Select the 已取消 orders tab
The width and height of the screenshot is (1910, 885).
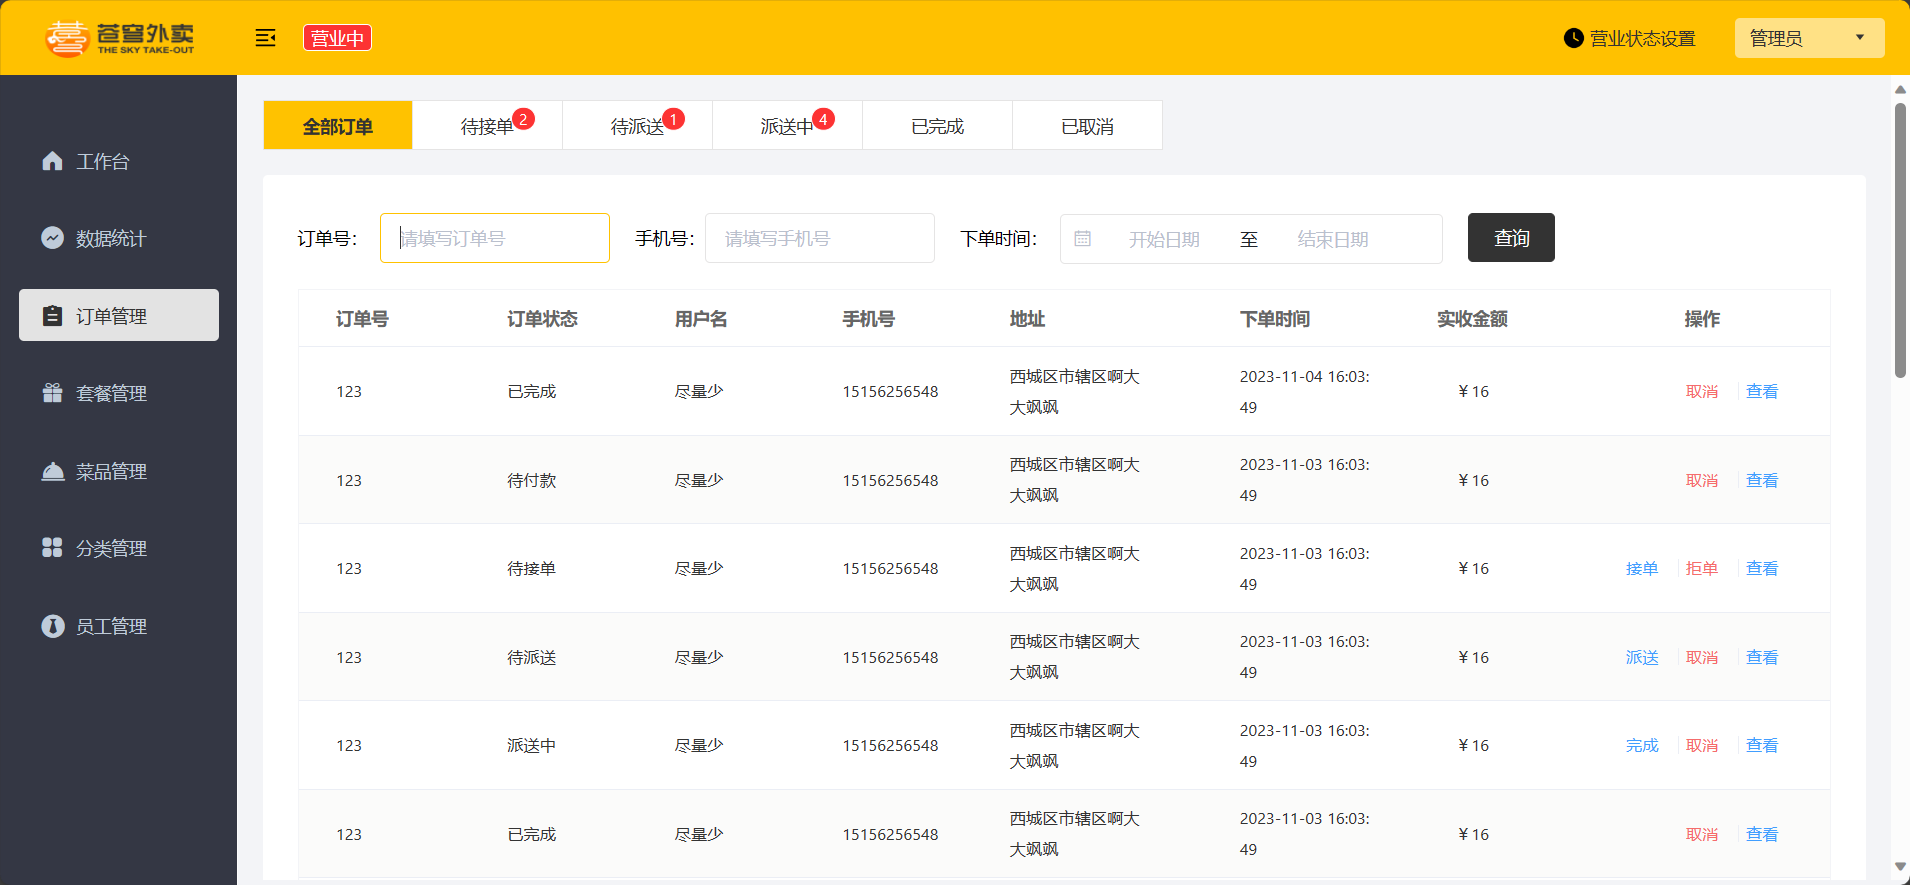pos(1087,126)
